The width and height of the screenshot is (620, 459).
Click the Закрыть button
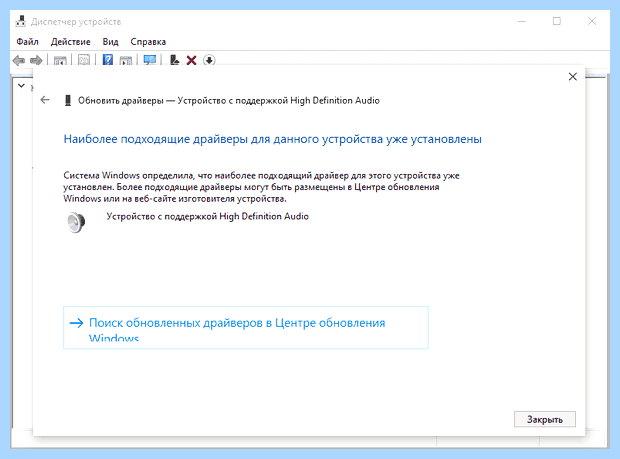(x=544, y=419)
